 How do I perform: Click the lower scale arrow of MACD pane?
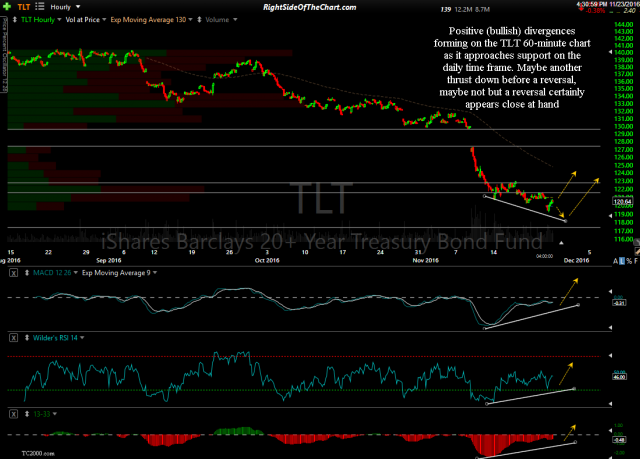point(611,327)
